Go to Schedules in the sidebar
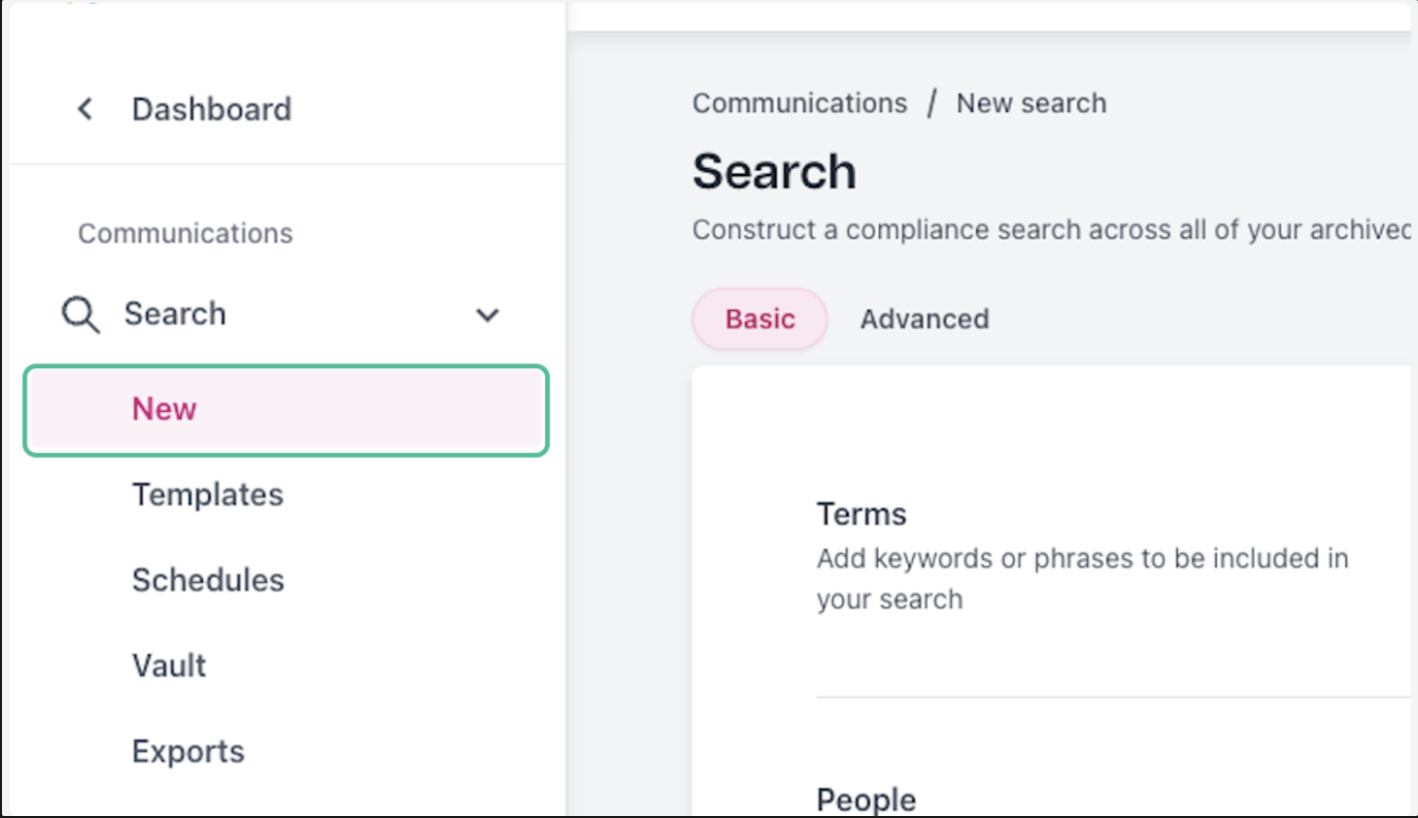Image resolution: width=1418 pixels, height=818 pixels. [x=208, y=580]
